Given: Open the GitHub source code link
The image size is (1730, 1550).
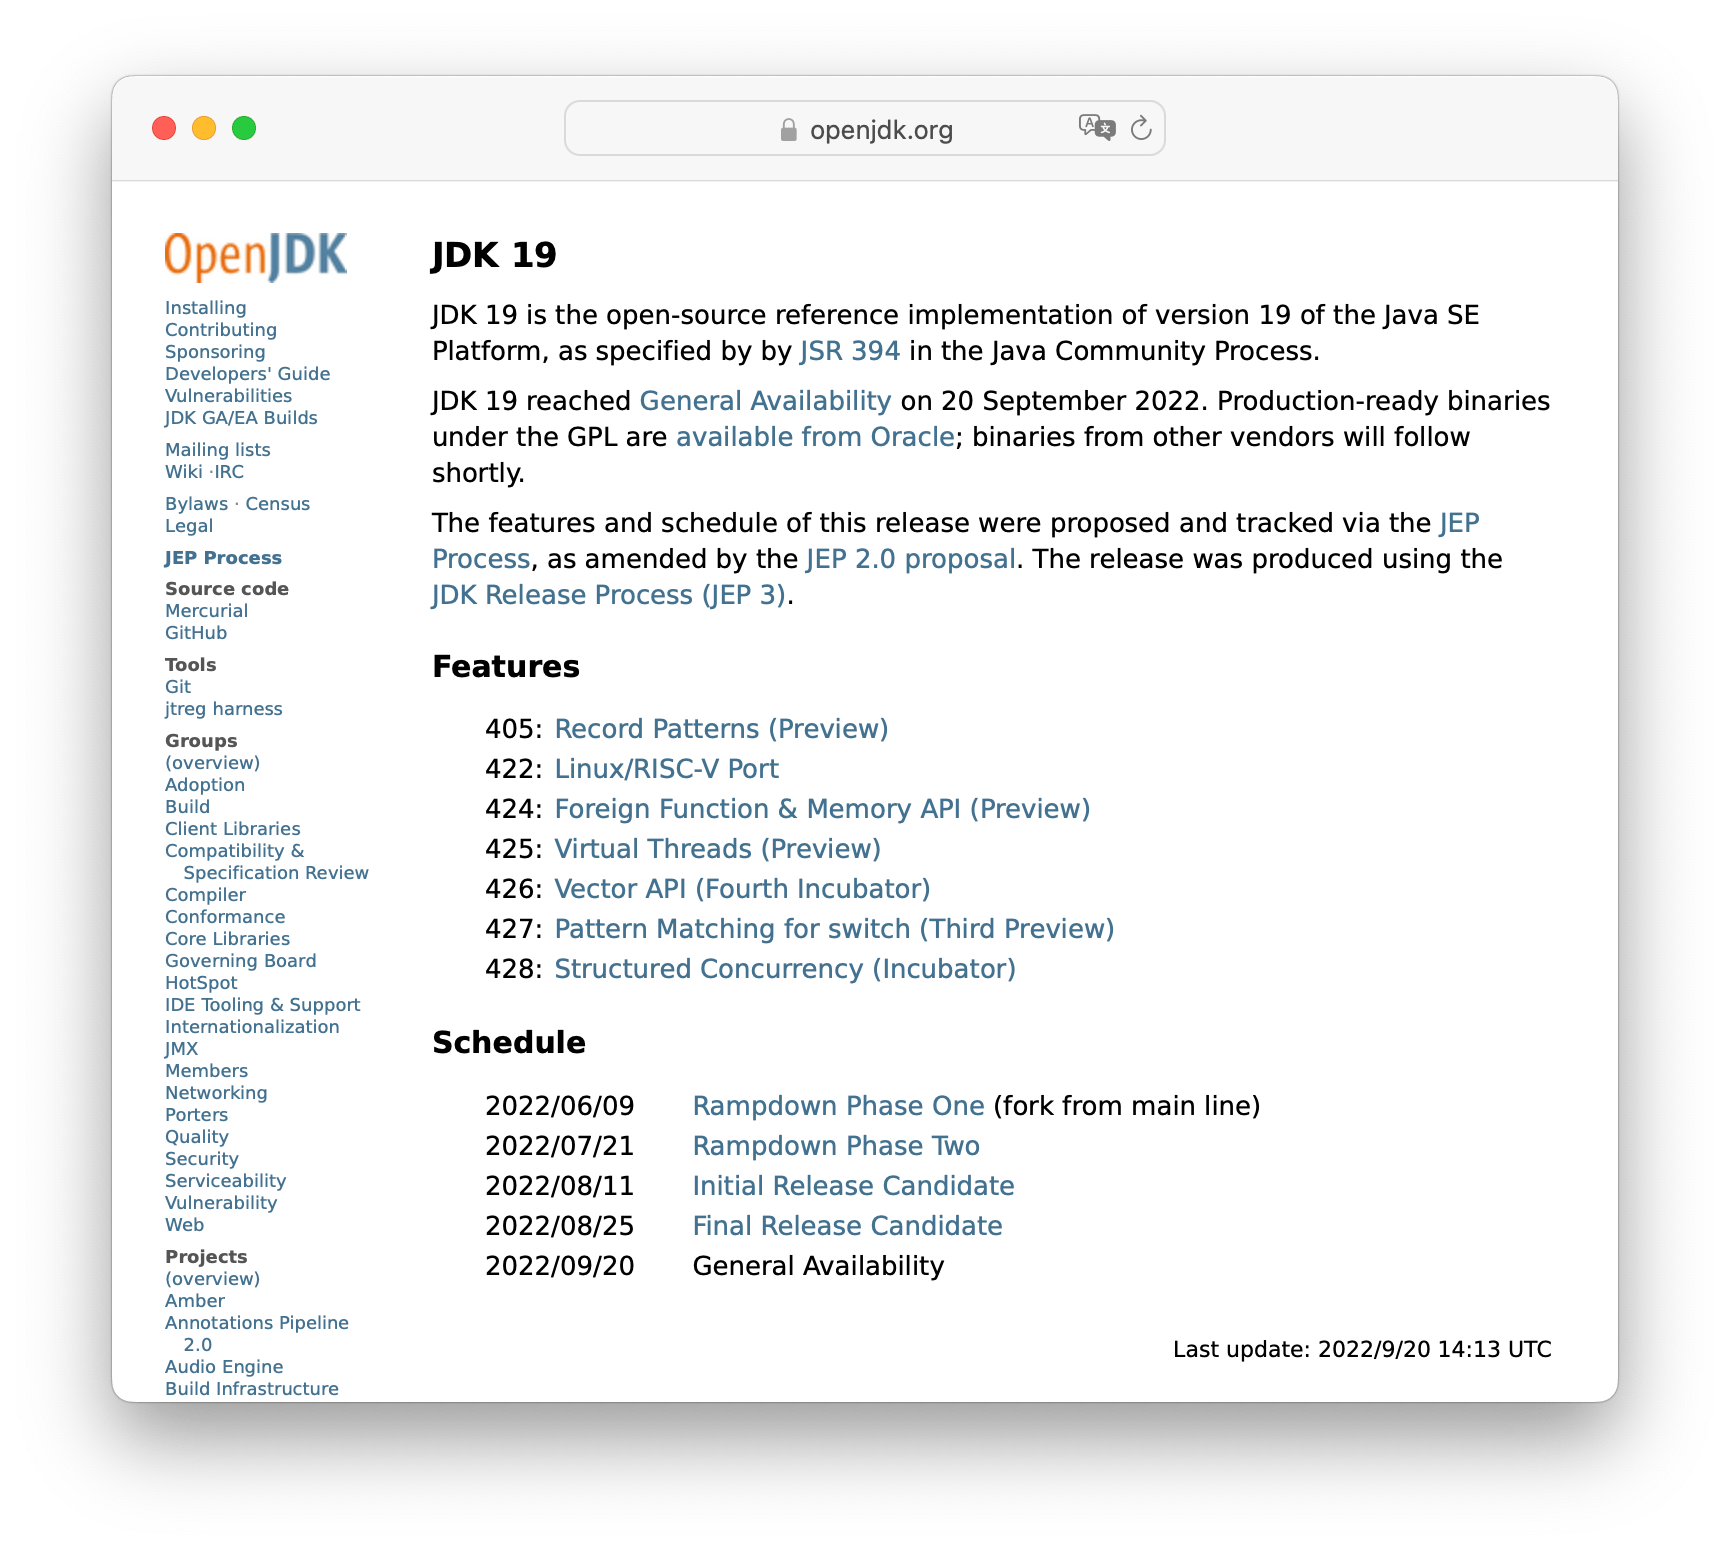Looking at the screenshot, I should click(196, 632).
